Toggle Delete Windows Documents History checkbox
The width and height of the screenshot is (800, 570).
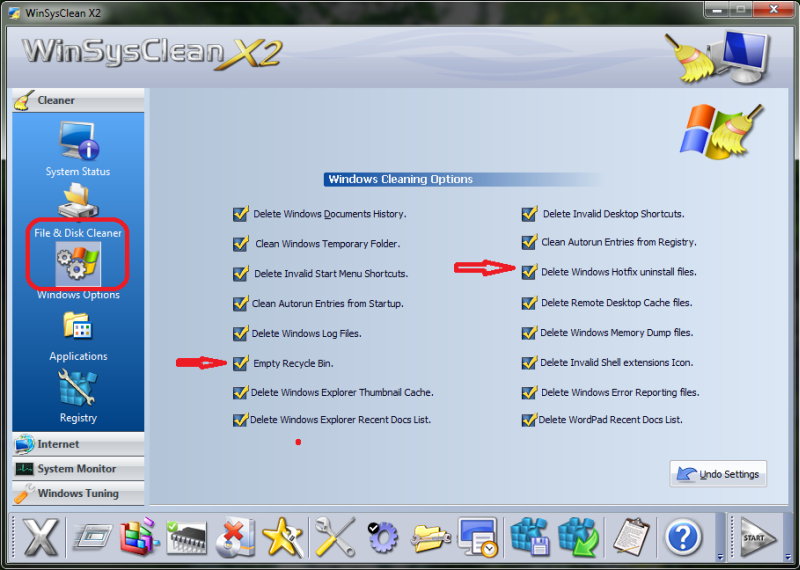(240, 214)
